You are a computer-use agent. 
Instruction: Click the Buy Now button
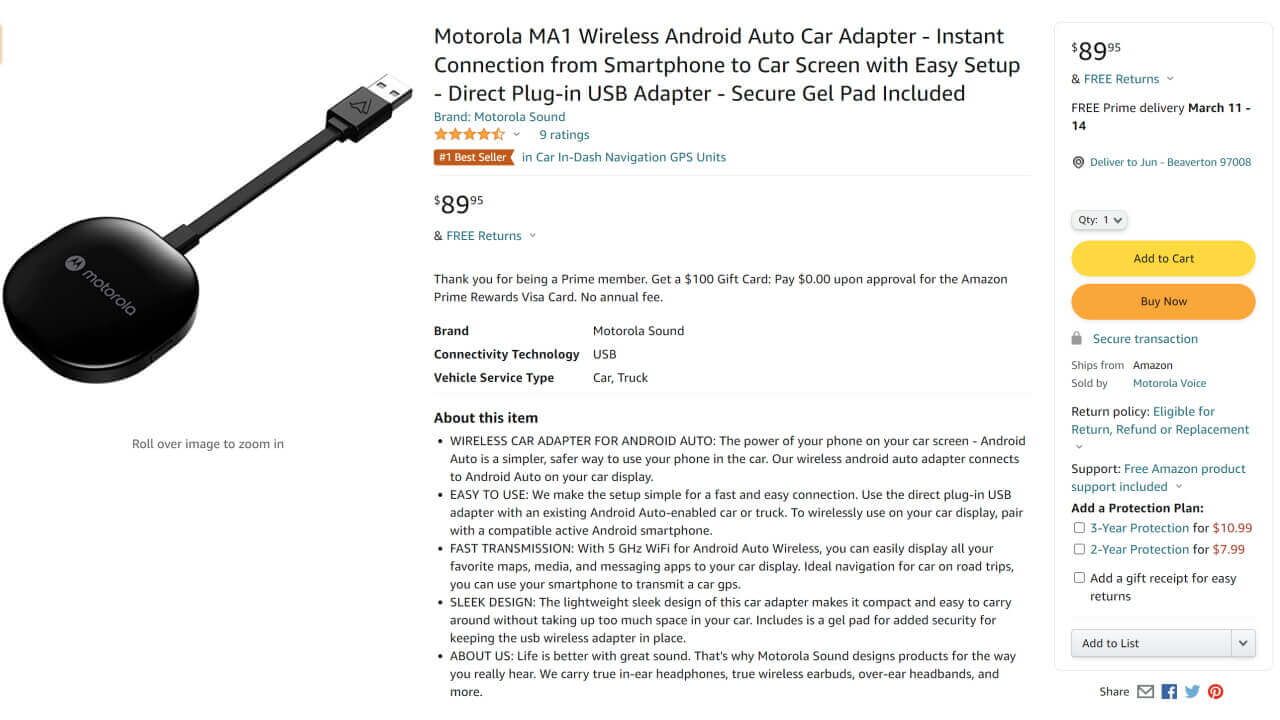click(x=1163, y=301)
